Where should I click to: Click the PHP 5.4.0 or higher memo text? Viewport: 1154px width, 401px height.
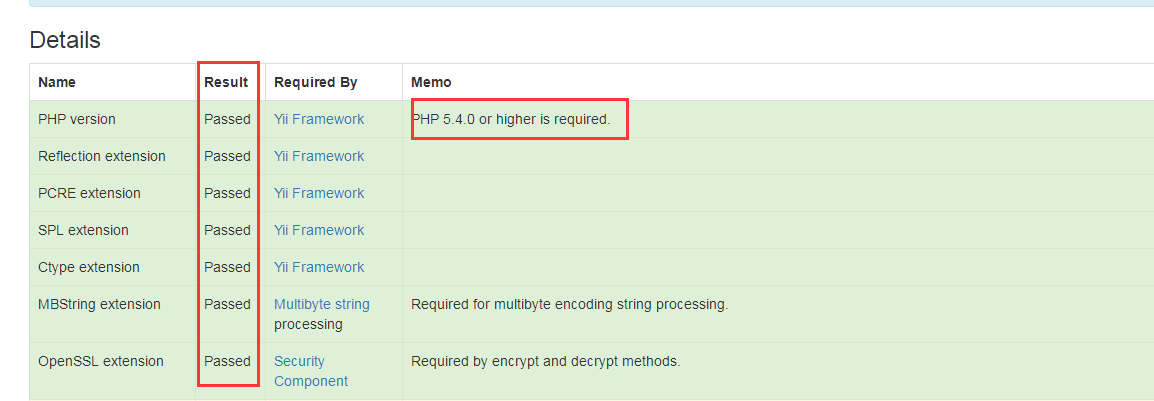click(510, 119)
